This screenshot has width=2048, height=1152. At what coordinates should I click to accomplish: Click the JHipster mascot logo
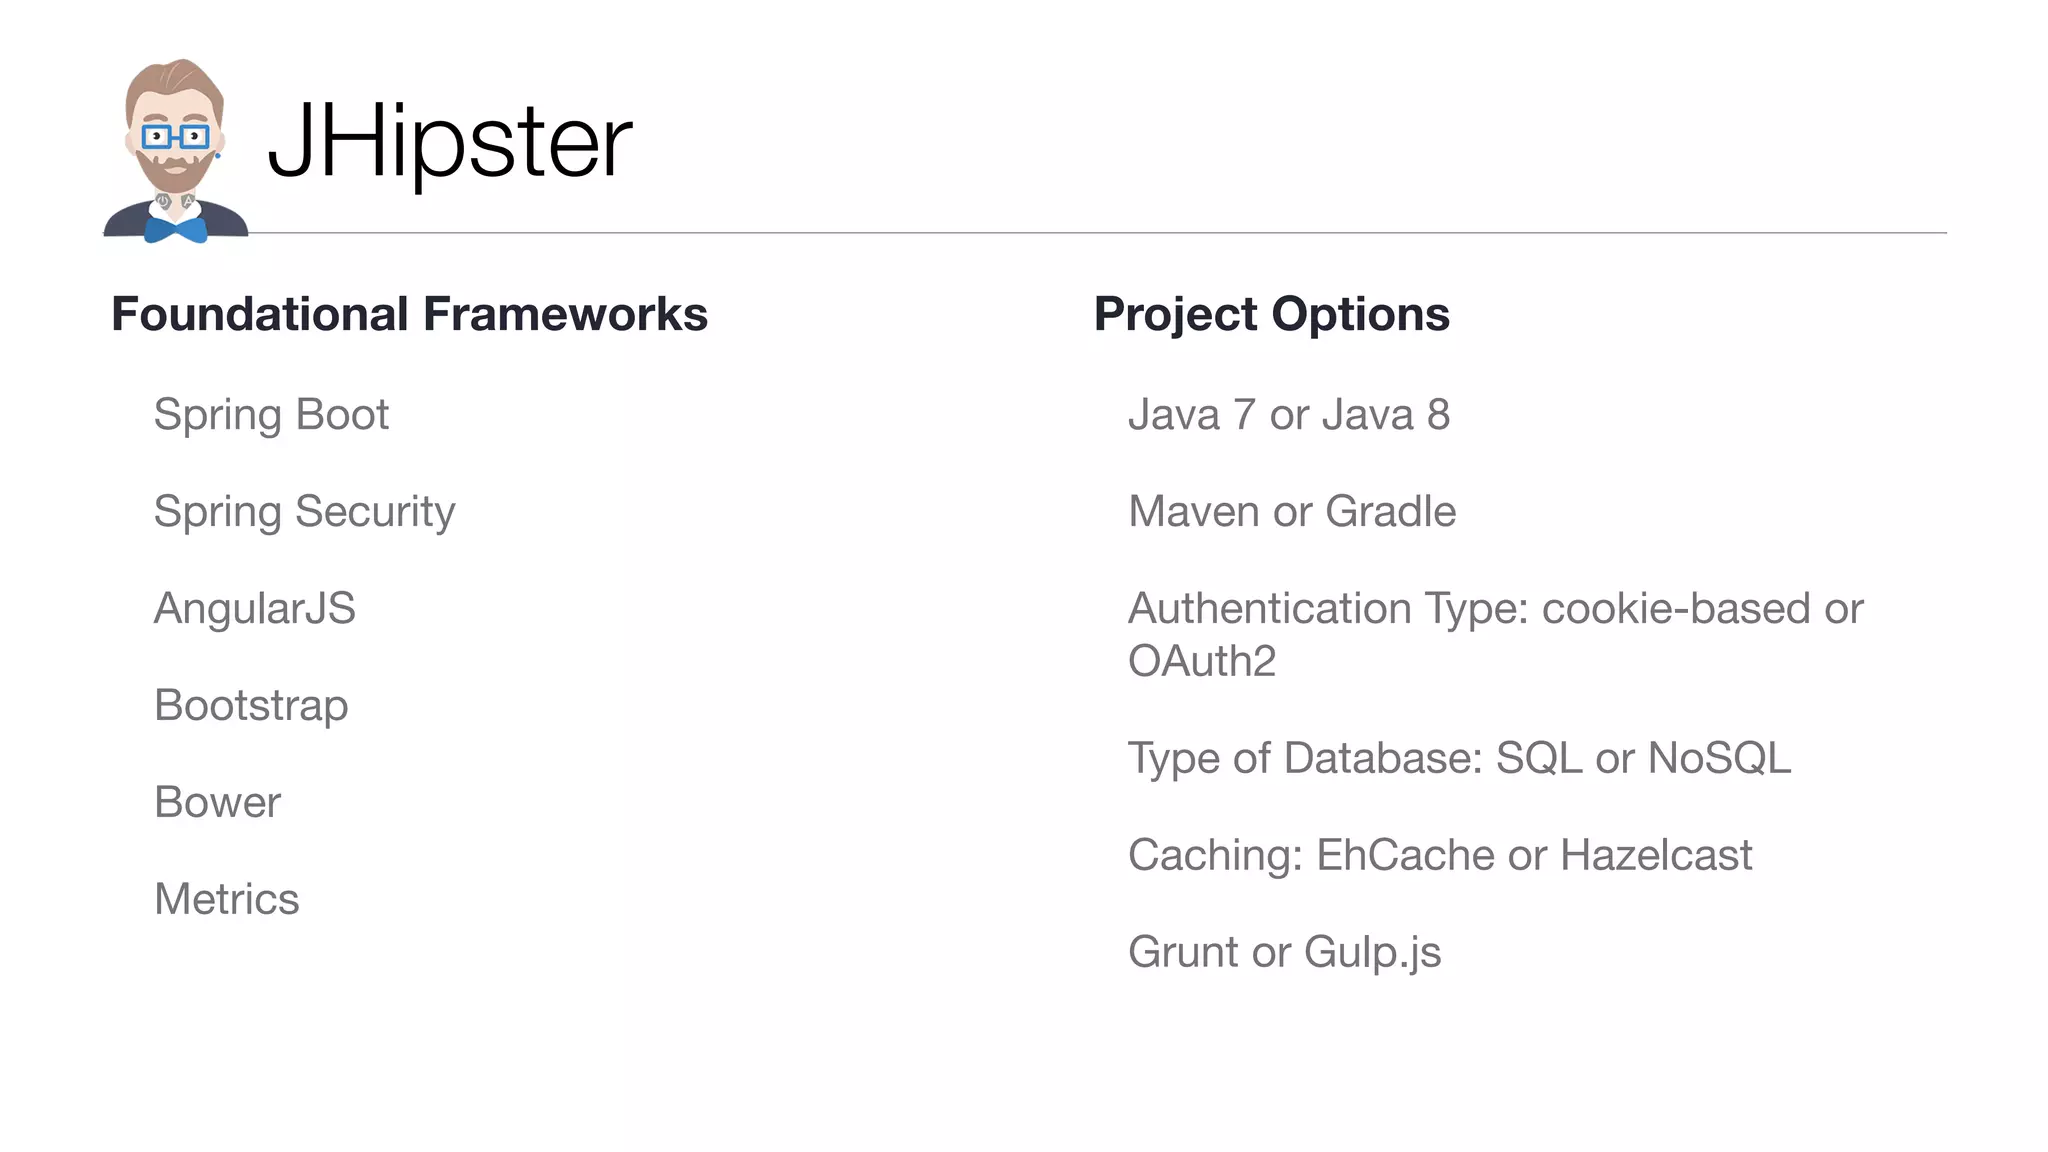(175, 150)
